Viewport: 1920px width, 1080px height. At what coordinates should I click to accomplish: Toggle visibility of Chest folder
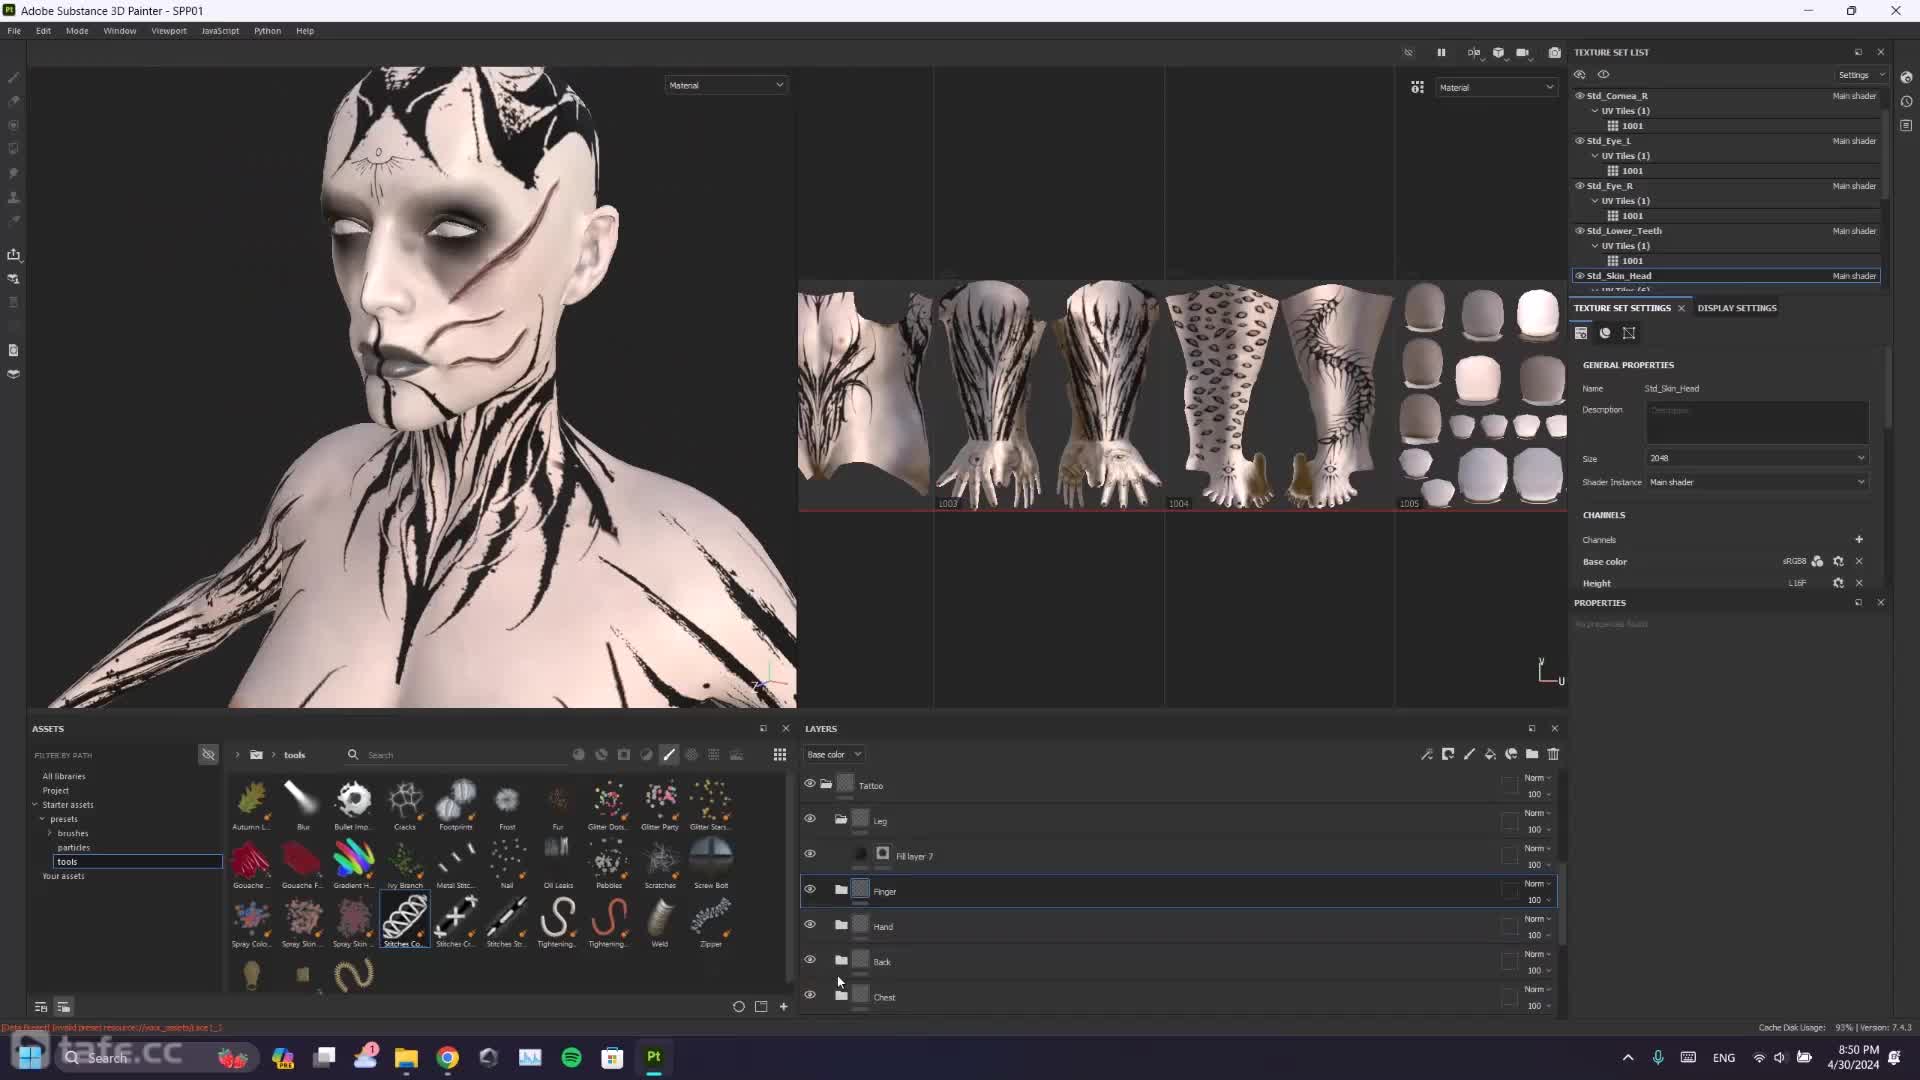coord(809,995)
